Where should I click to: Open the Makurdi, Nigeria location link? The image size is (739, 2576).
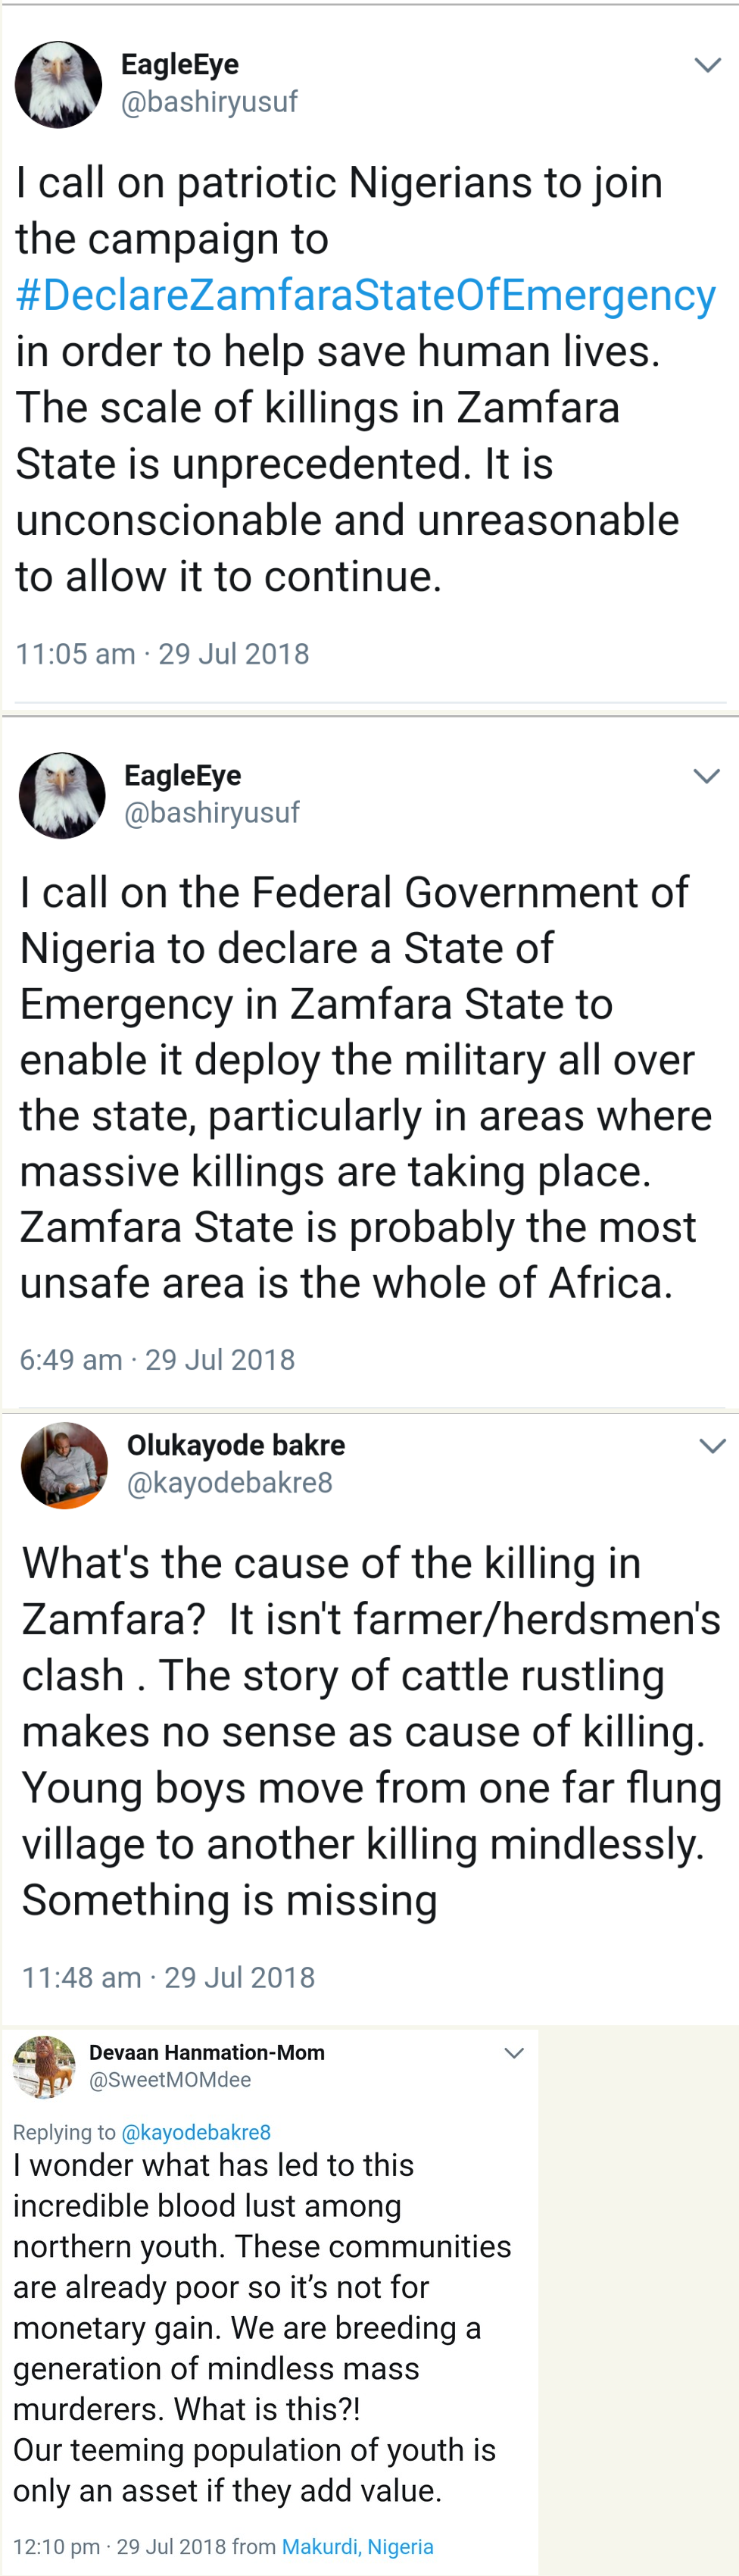tap(358, 2546)
